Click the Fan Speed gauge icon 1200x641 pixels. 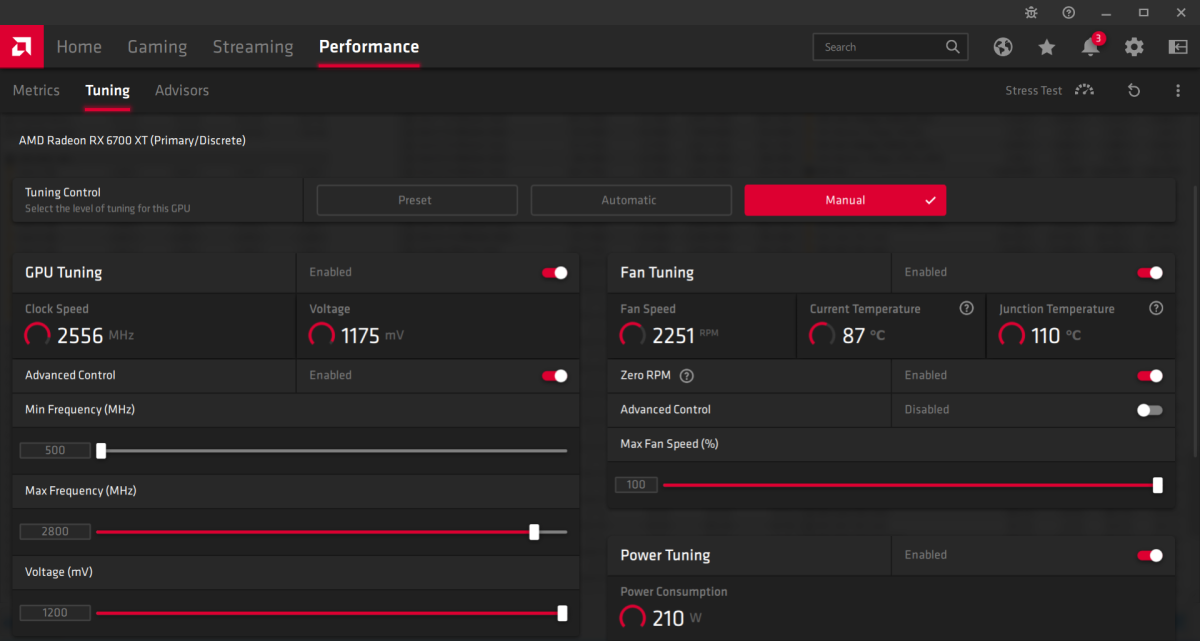(x=633, y=335)
